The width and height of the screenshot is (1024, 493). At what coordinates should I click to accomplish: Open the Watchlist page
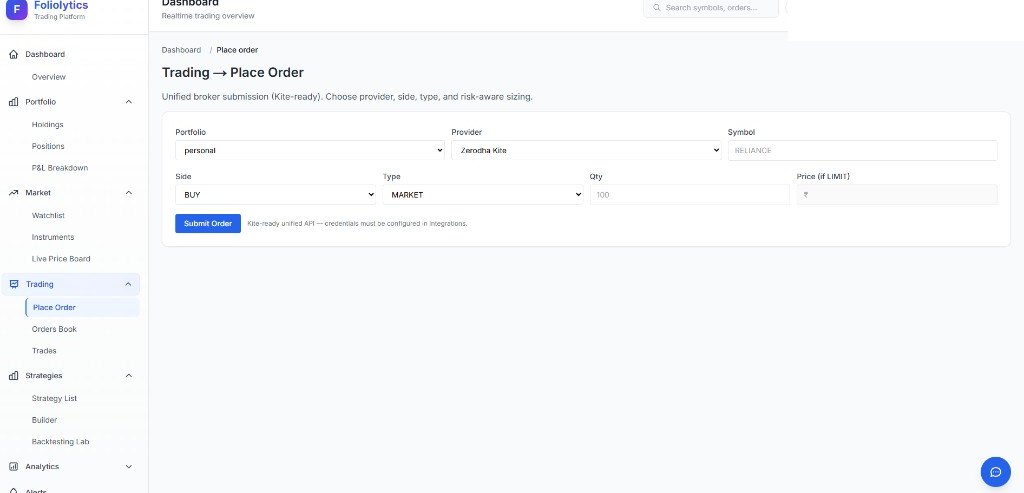pos(48,215)
